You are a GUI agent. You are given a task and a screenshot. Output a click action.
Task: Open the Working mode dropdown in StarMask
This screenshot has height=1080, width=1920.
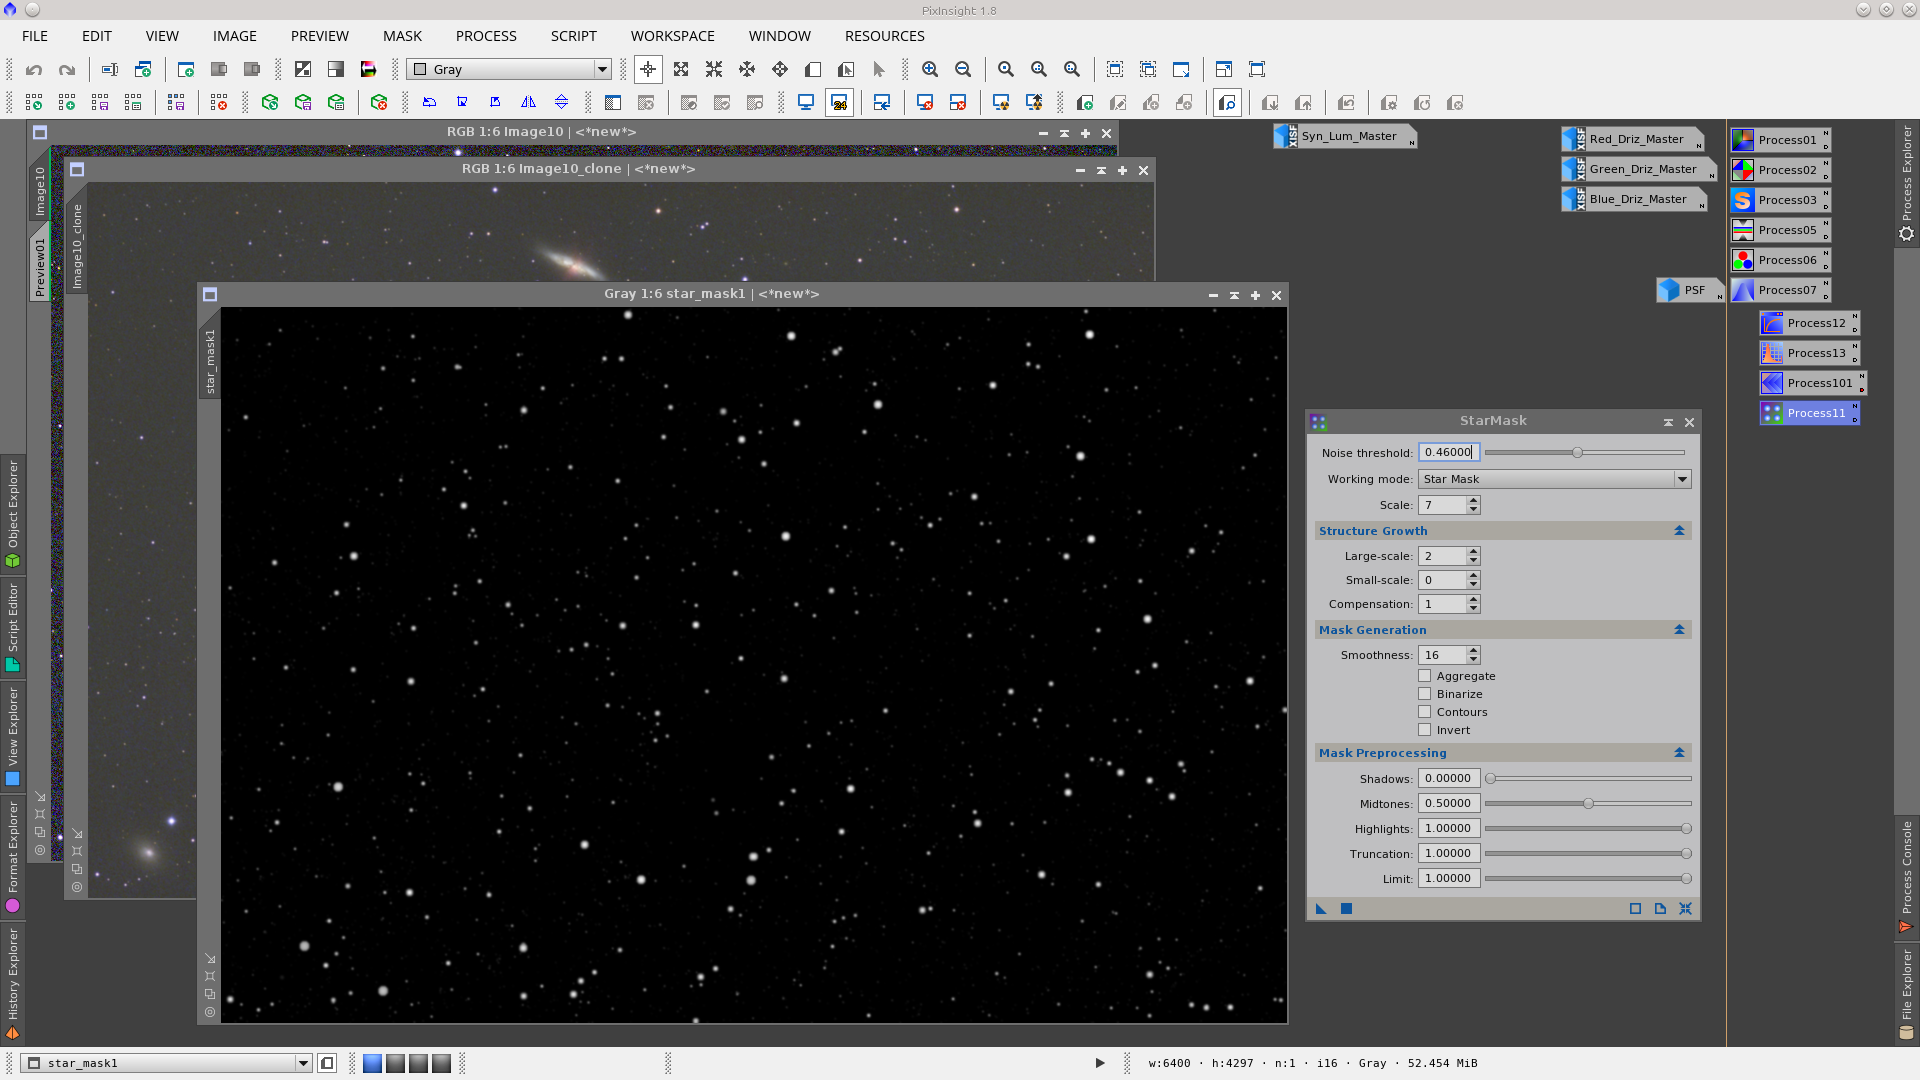tap(1685, 479)
